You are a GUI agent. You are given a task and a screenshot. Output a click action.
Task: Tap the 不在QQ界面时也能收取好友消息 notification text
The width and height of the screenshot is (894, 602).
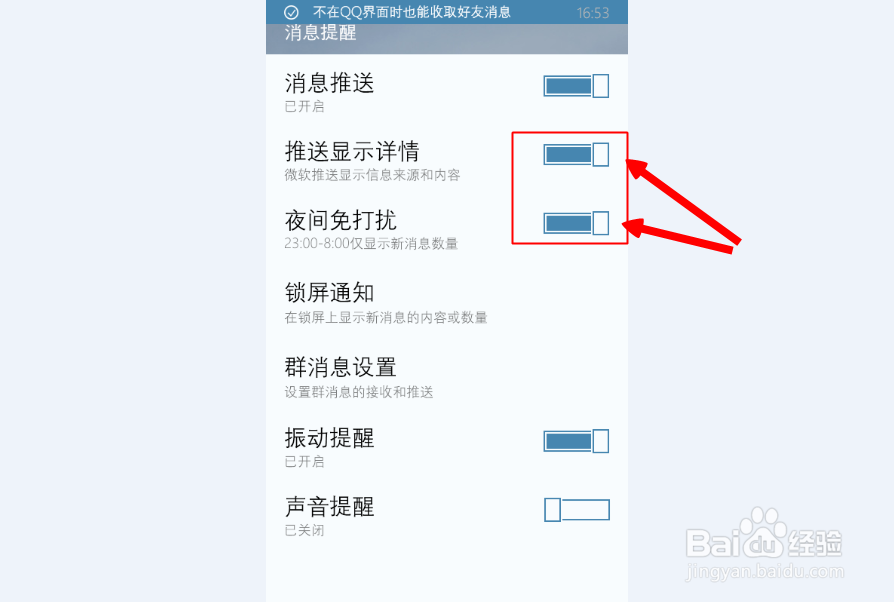412,12
